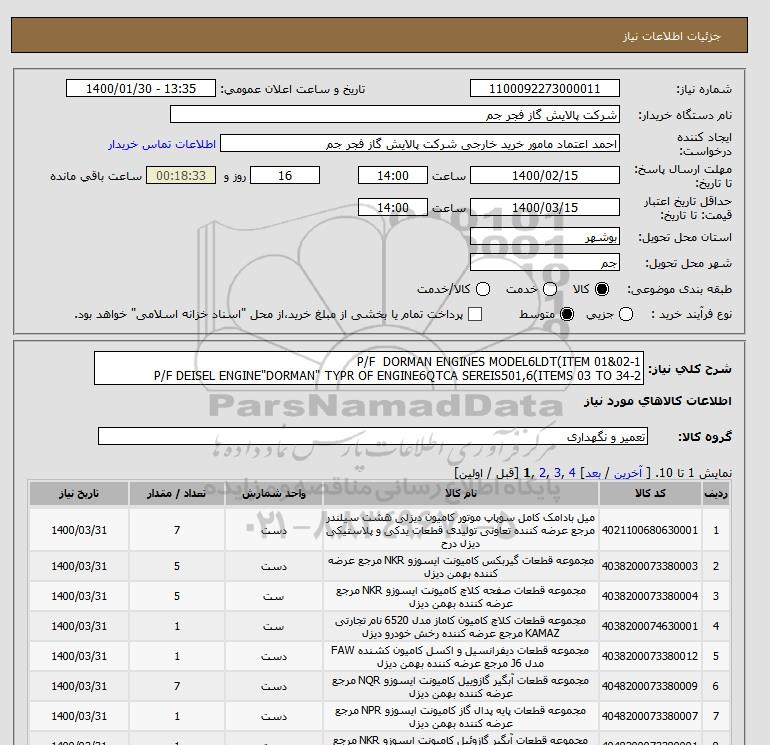
Task: Click the میل بادامک کامل item name in row 1
Action: [461, 530]
